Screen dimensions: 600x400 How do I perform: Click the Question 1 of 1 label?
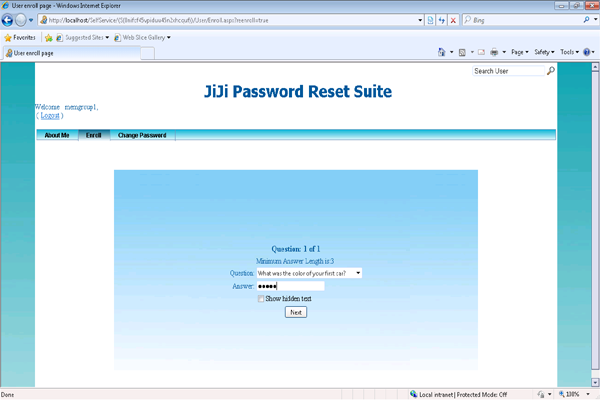296,249
